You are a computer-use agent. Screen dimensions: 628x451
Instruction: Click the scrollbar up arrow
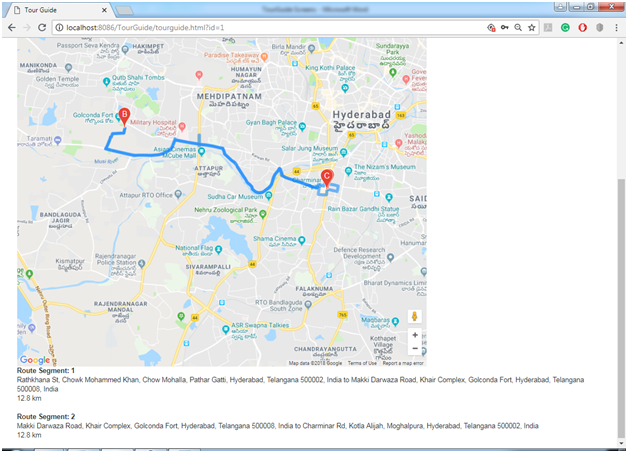[x=621, y=42]
